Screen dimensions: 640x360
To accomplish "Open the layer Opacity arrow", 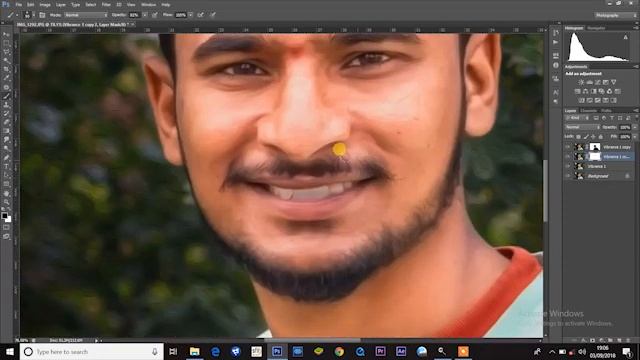I will [635, 127].
